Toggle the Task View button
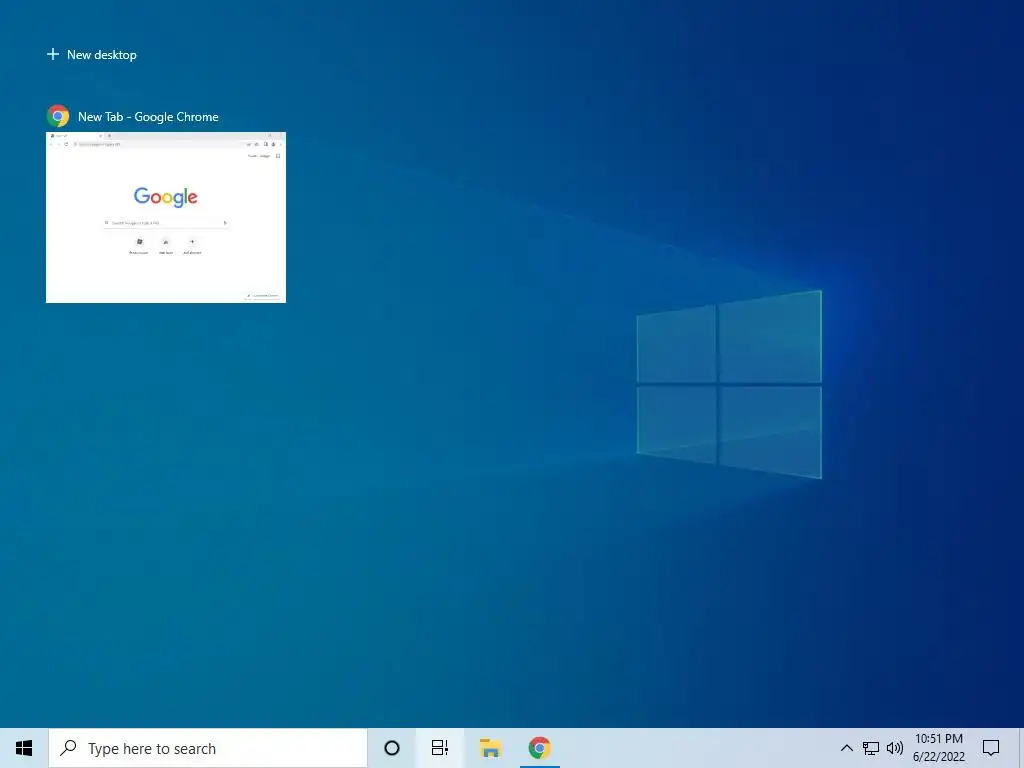 [440, 748]
